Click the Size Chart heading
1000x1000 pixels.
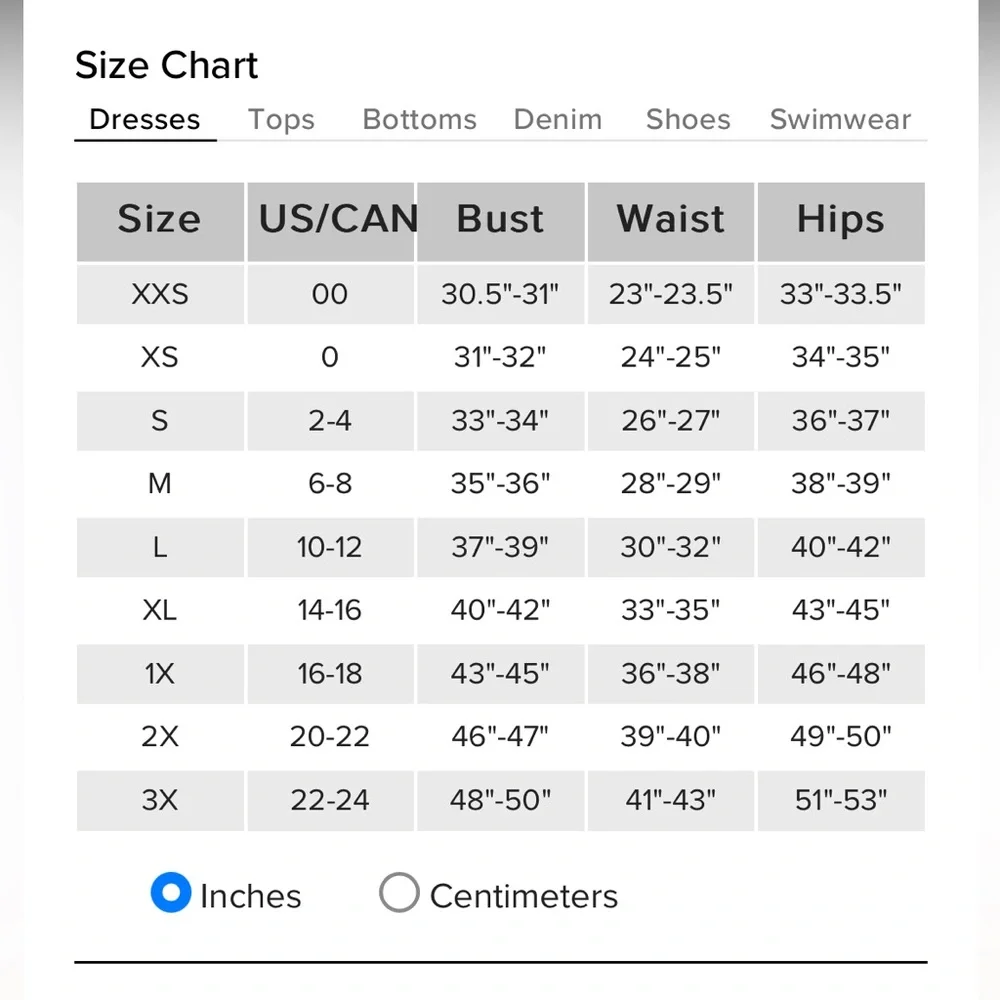coord(166,65)
